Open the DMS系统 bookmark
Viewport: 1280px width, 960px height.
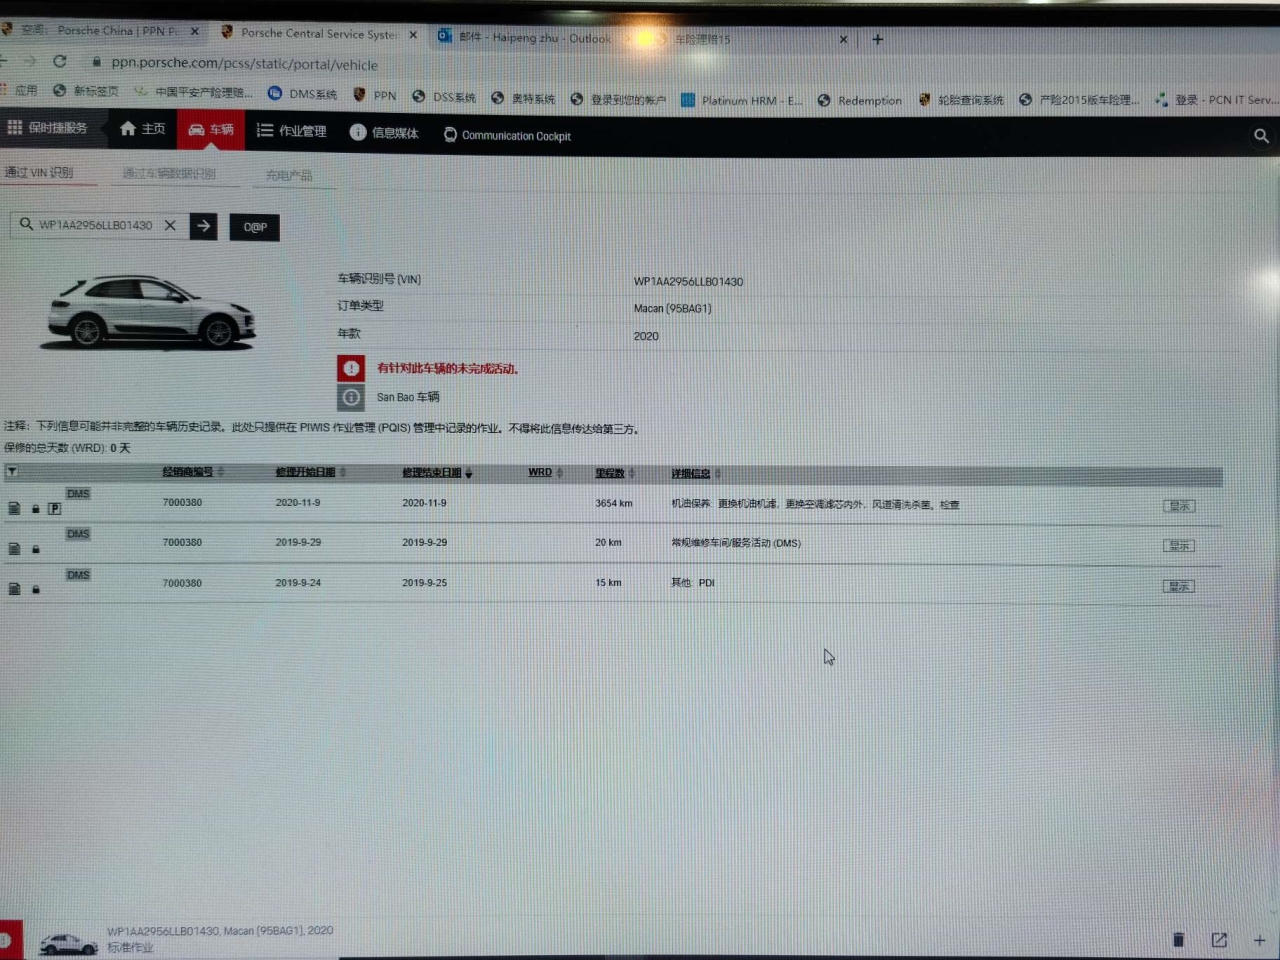point(302,94)
